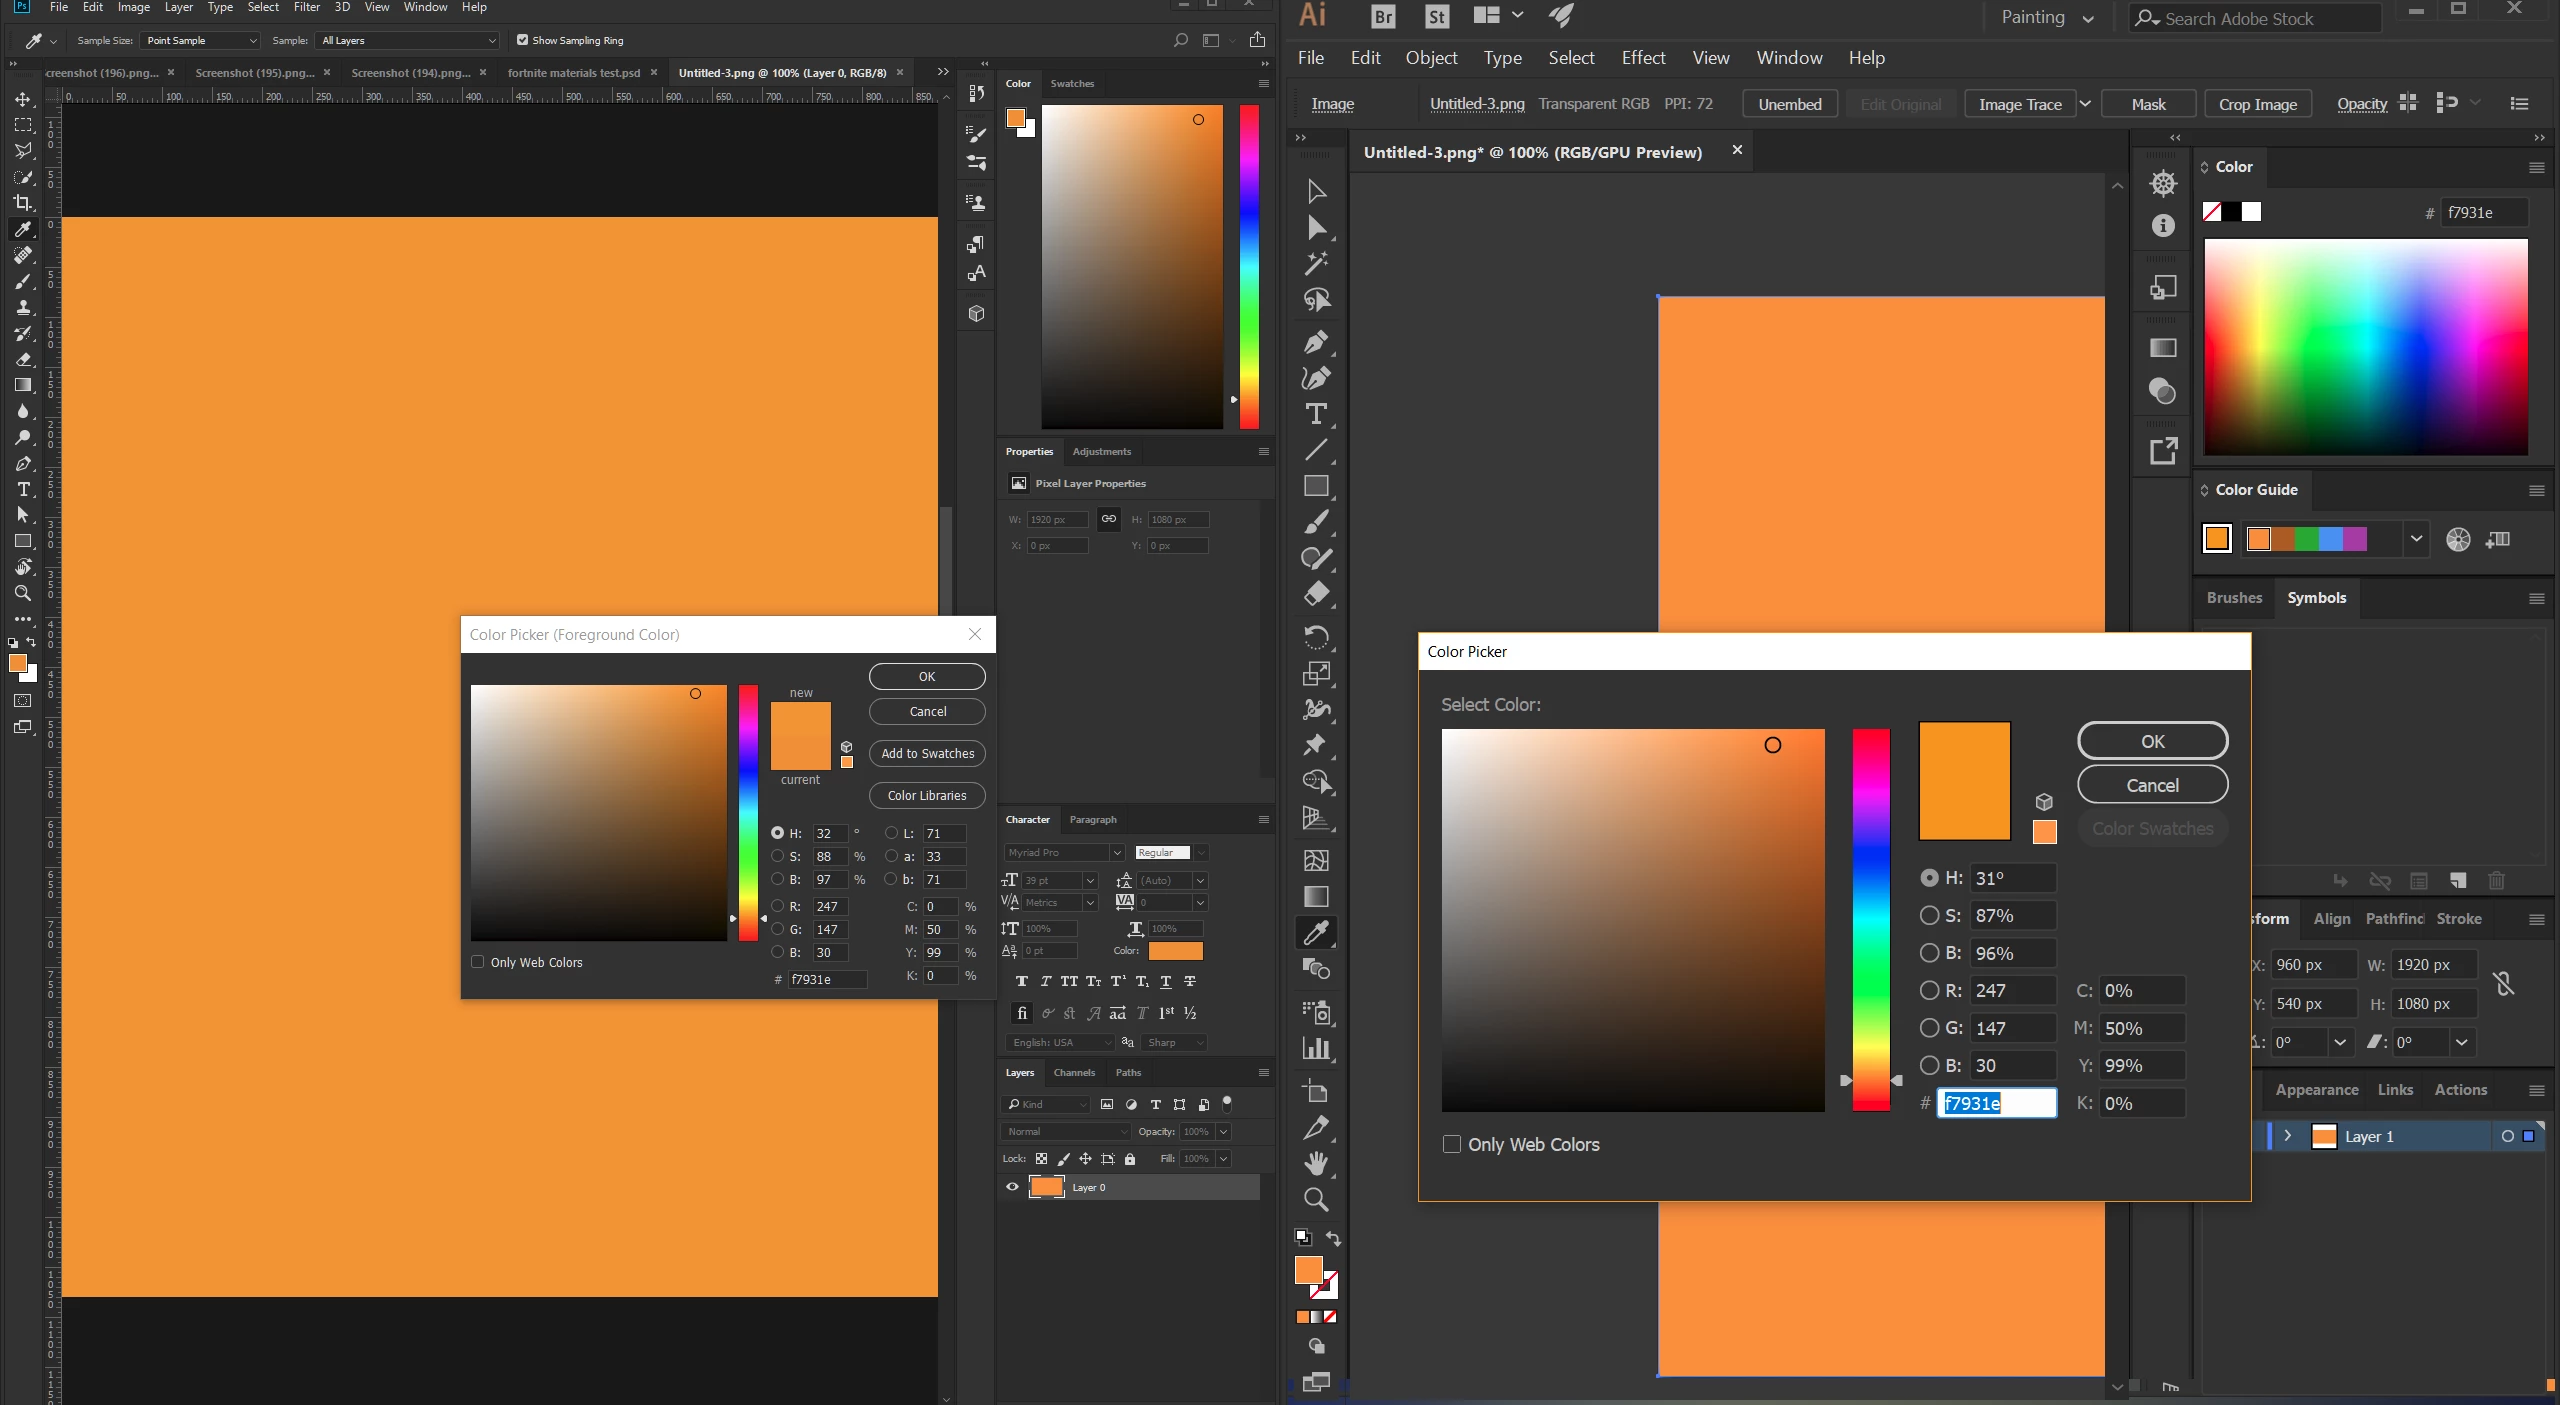2560x1405 pixels.
Task: Select the Illustrator Pen tool
Action: (1316, 343)
